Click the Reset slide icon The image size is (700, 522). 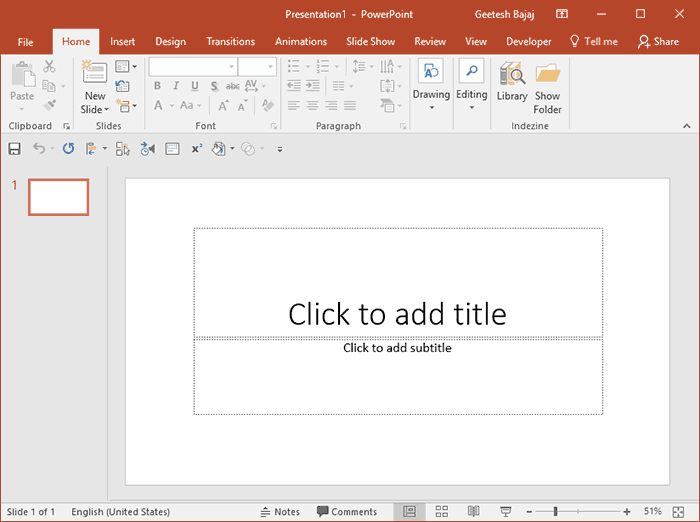click(x=123, y=86)
